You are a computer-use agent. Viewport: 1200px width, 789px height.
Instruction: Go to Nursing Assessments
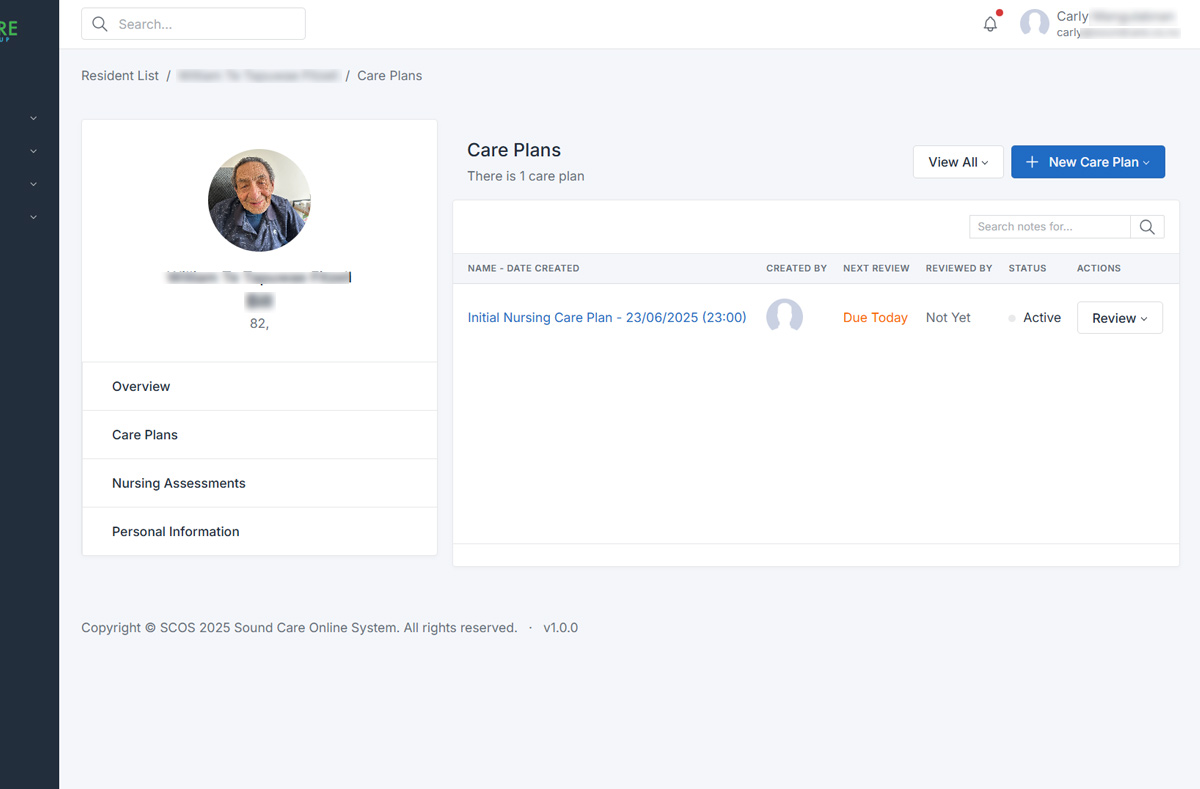(178, 483)
